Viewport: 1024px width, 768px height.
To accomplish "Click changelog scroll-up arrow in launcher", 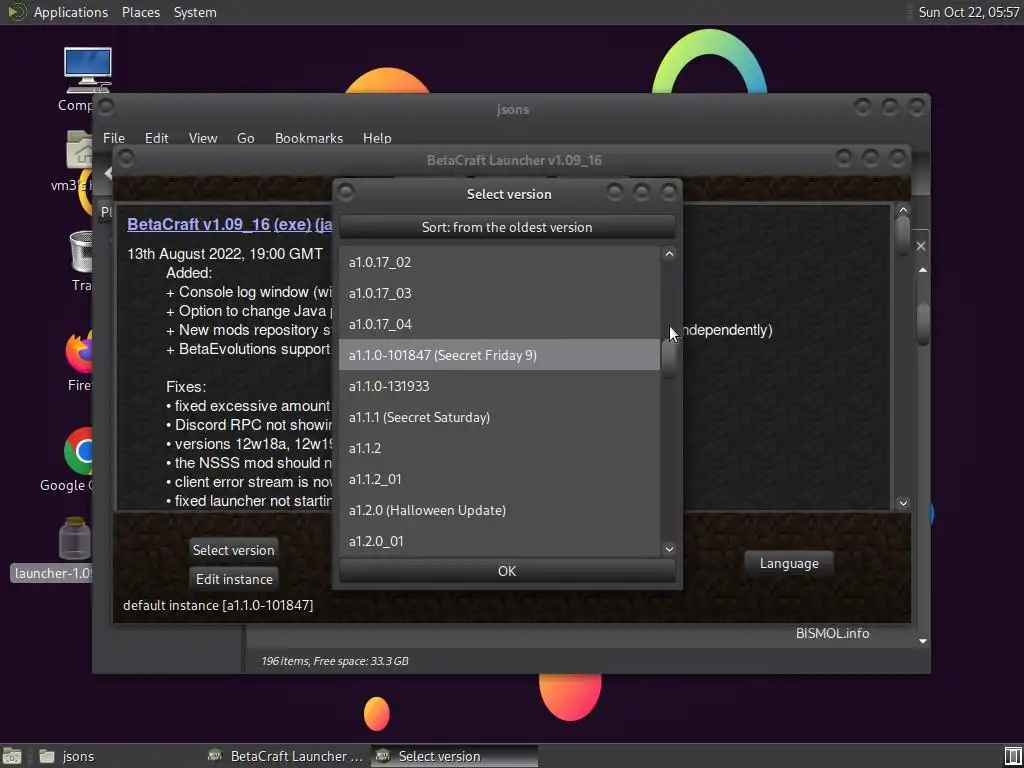I will click(903, 210).
